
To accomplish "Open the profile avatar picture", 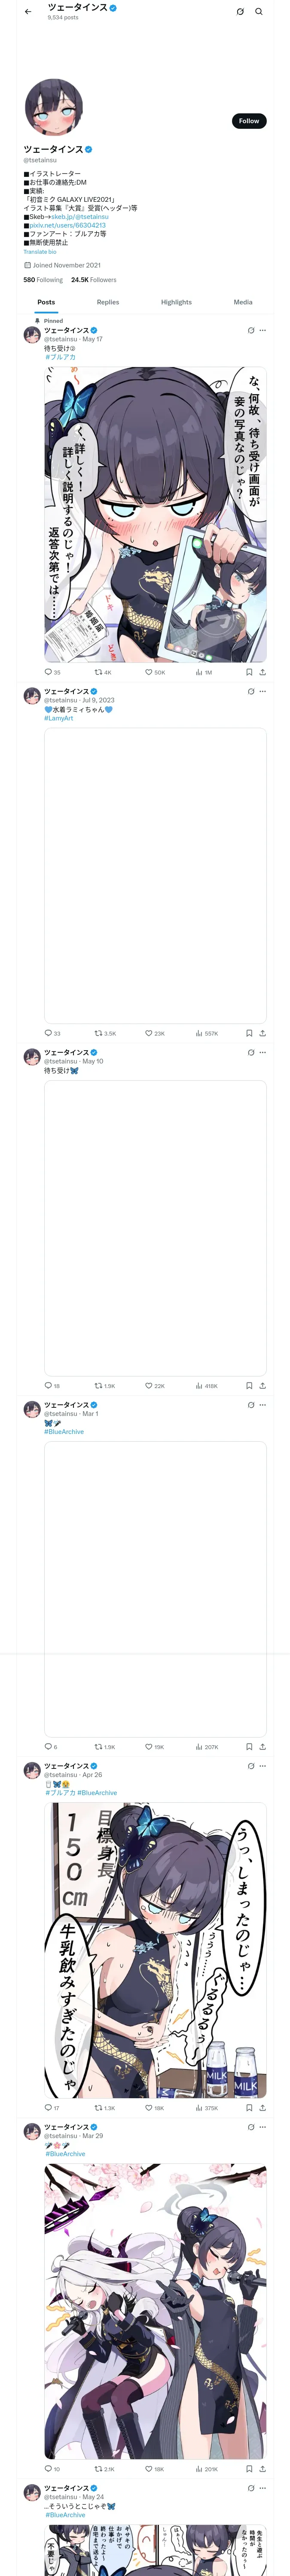I will pos(53,107).
